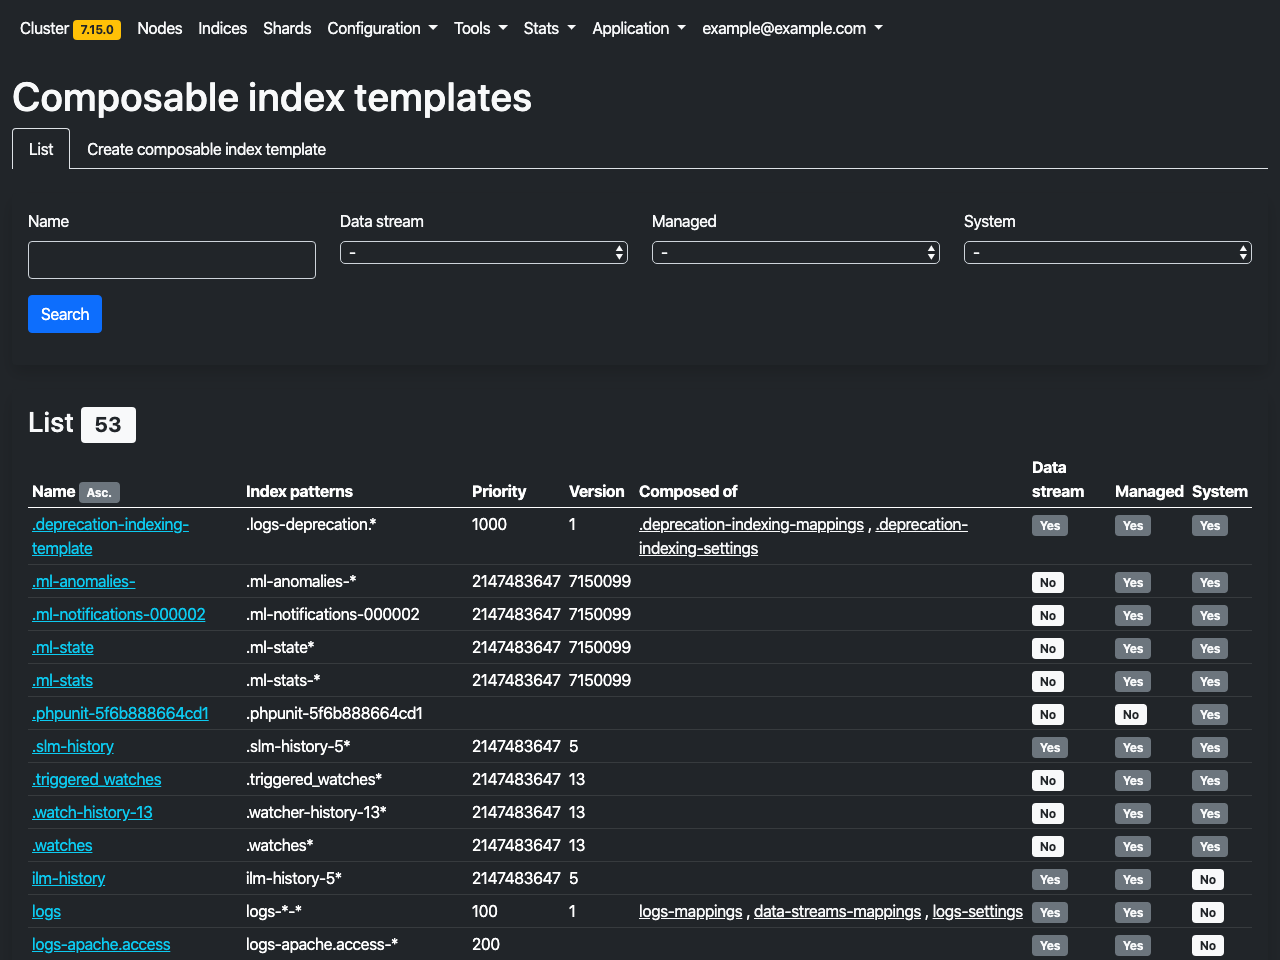Click the logs-*-* index pattern
1280x960 pixels.
click(274, 911)
